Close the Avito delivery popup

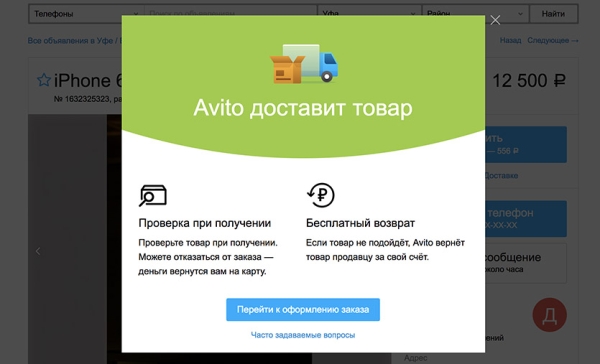pyautogui.click(x=495, y=20)
